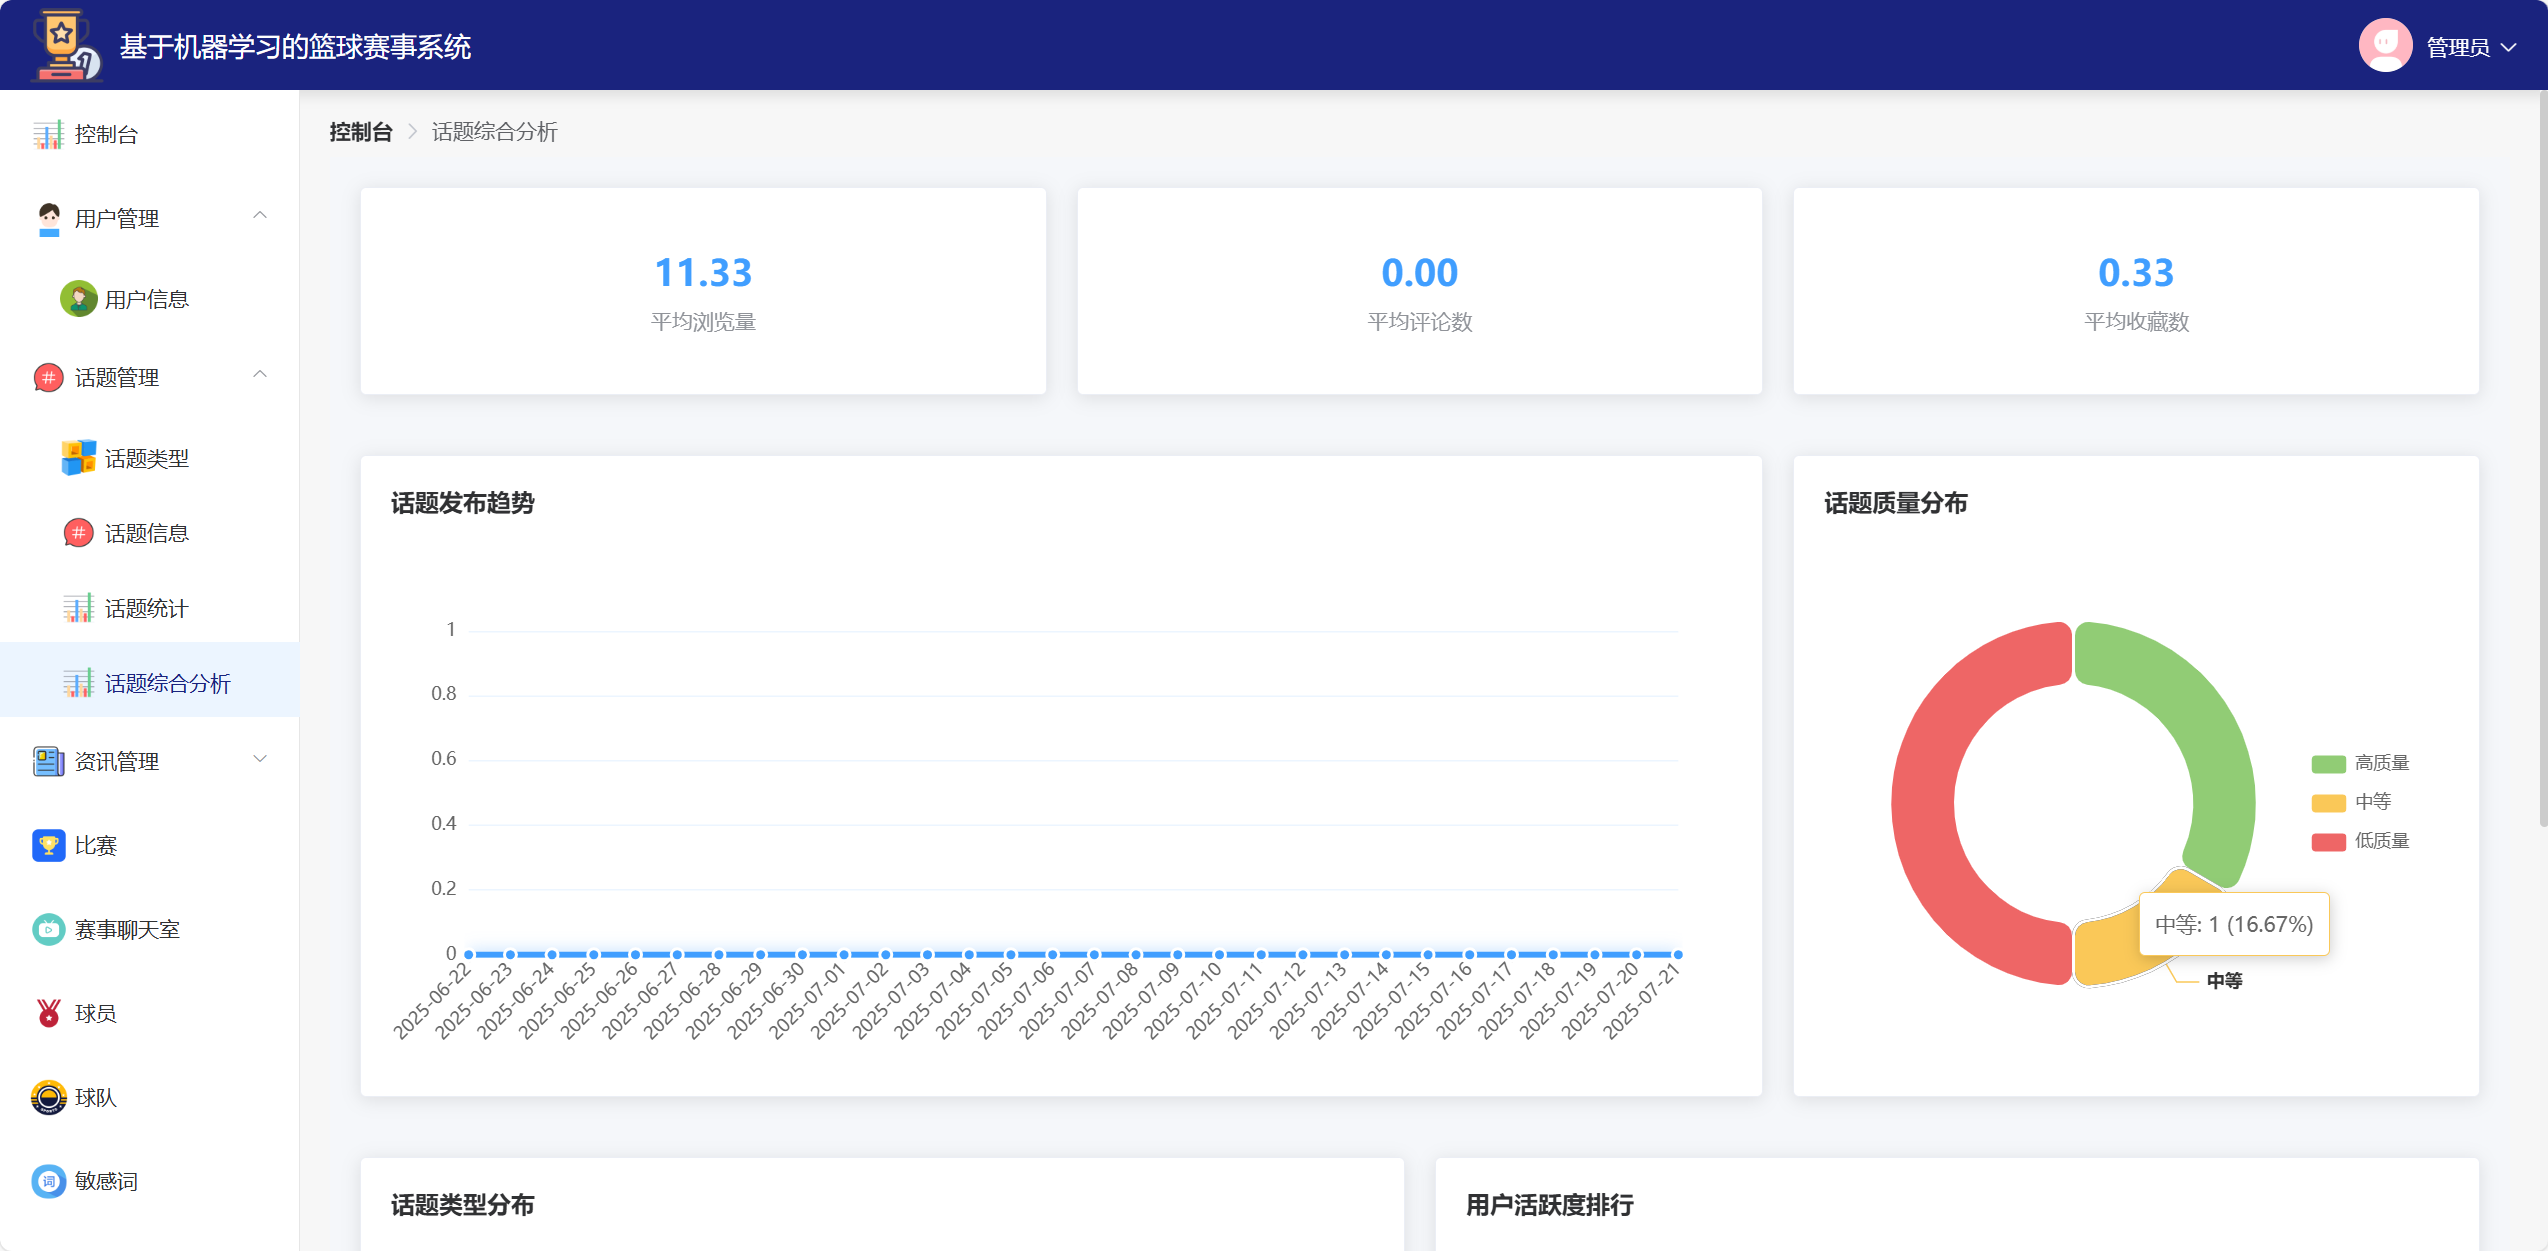Click the trophy logo in header
The image size is (2548, 1251).
point(67,45)
